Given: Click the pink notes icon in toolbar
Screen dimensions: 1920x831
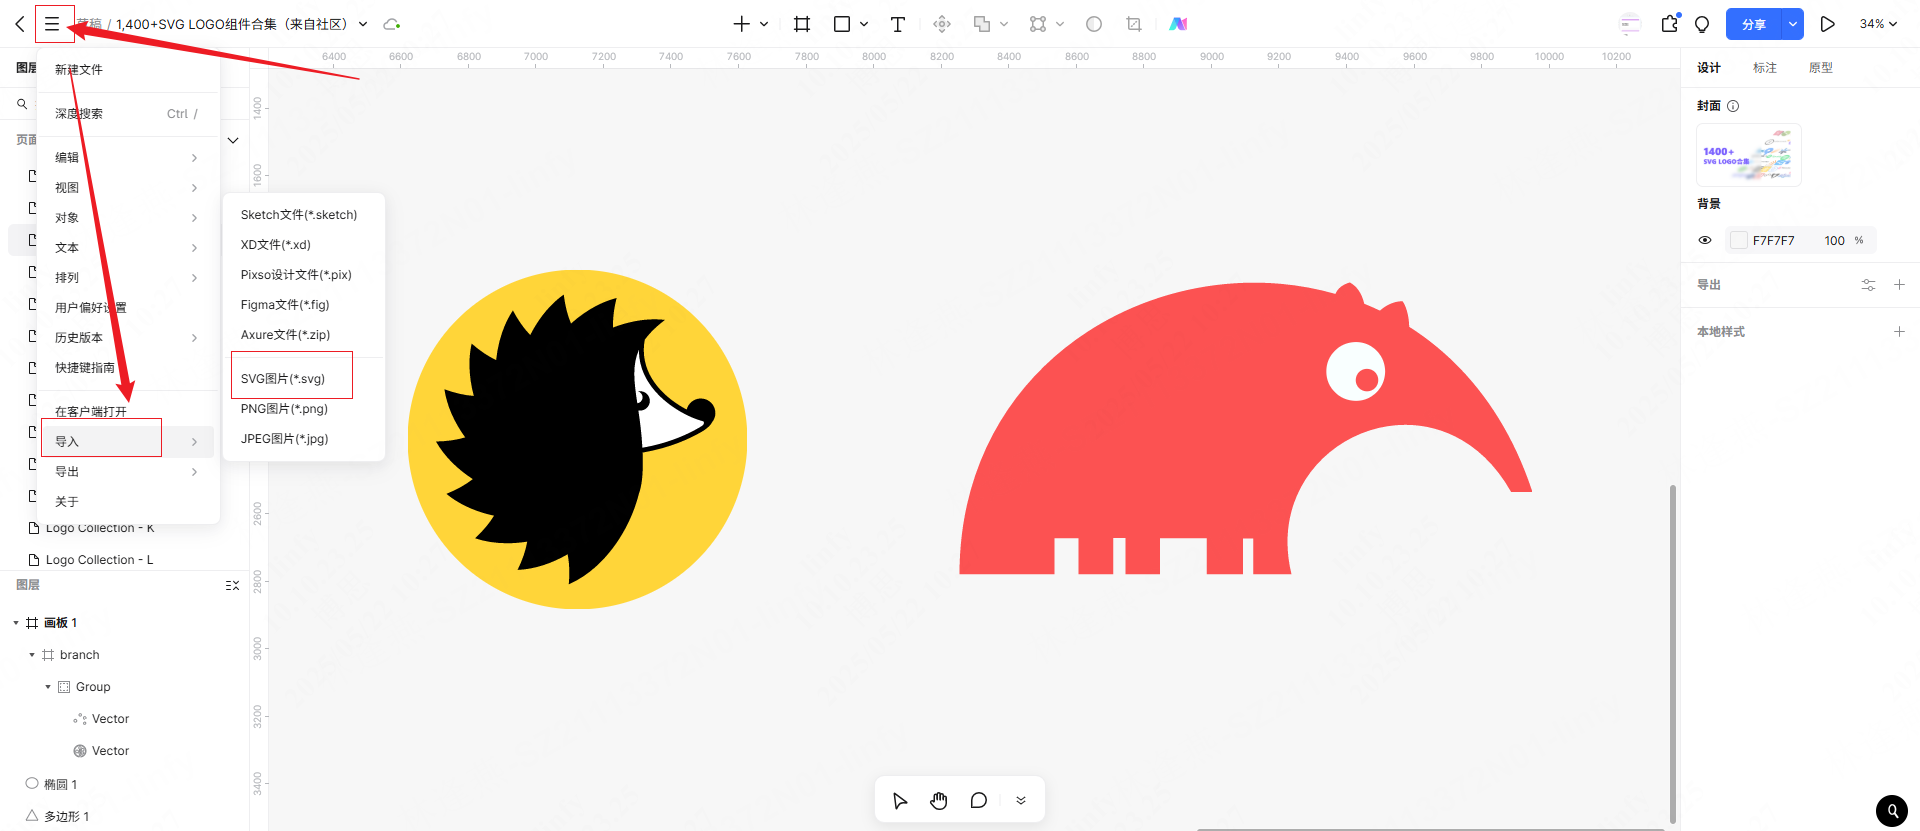Looking at the screenshot, I should (1630, 24).
